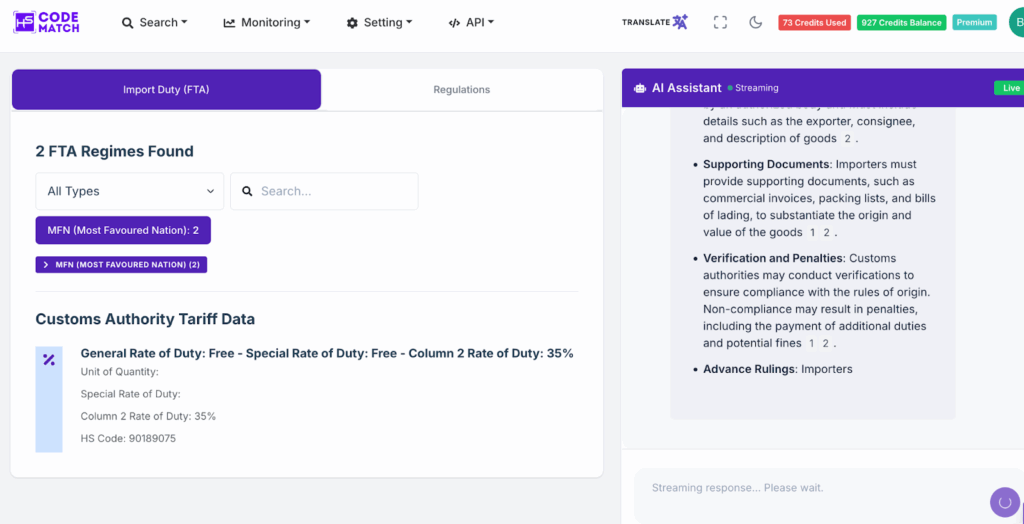
Task: Click the robot icon in AI Assistant header
Action: (640, 88)
